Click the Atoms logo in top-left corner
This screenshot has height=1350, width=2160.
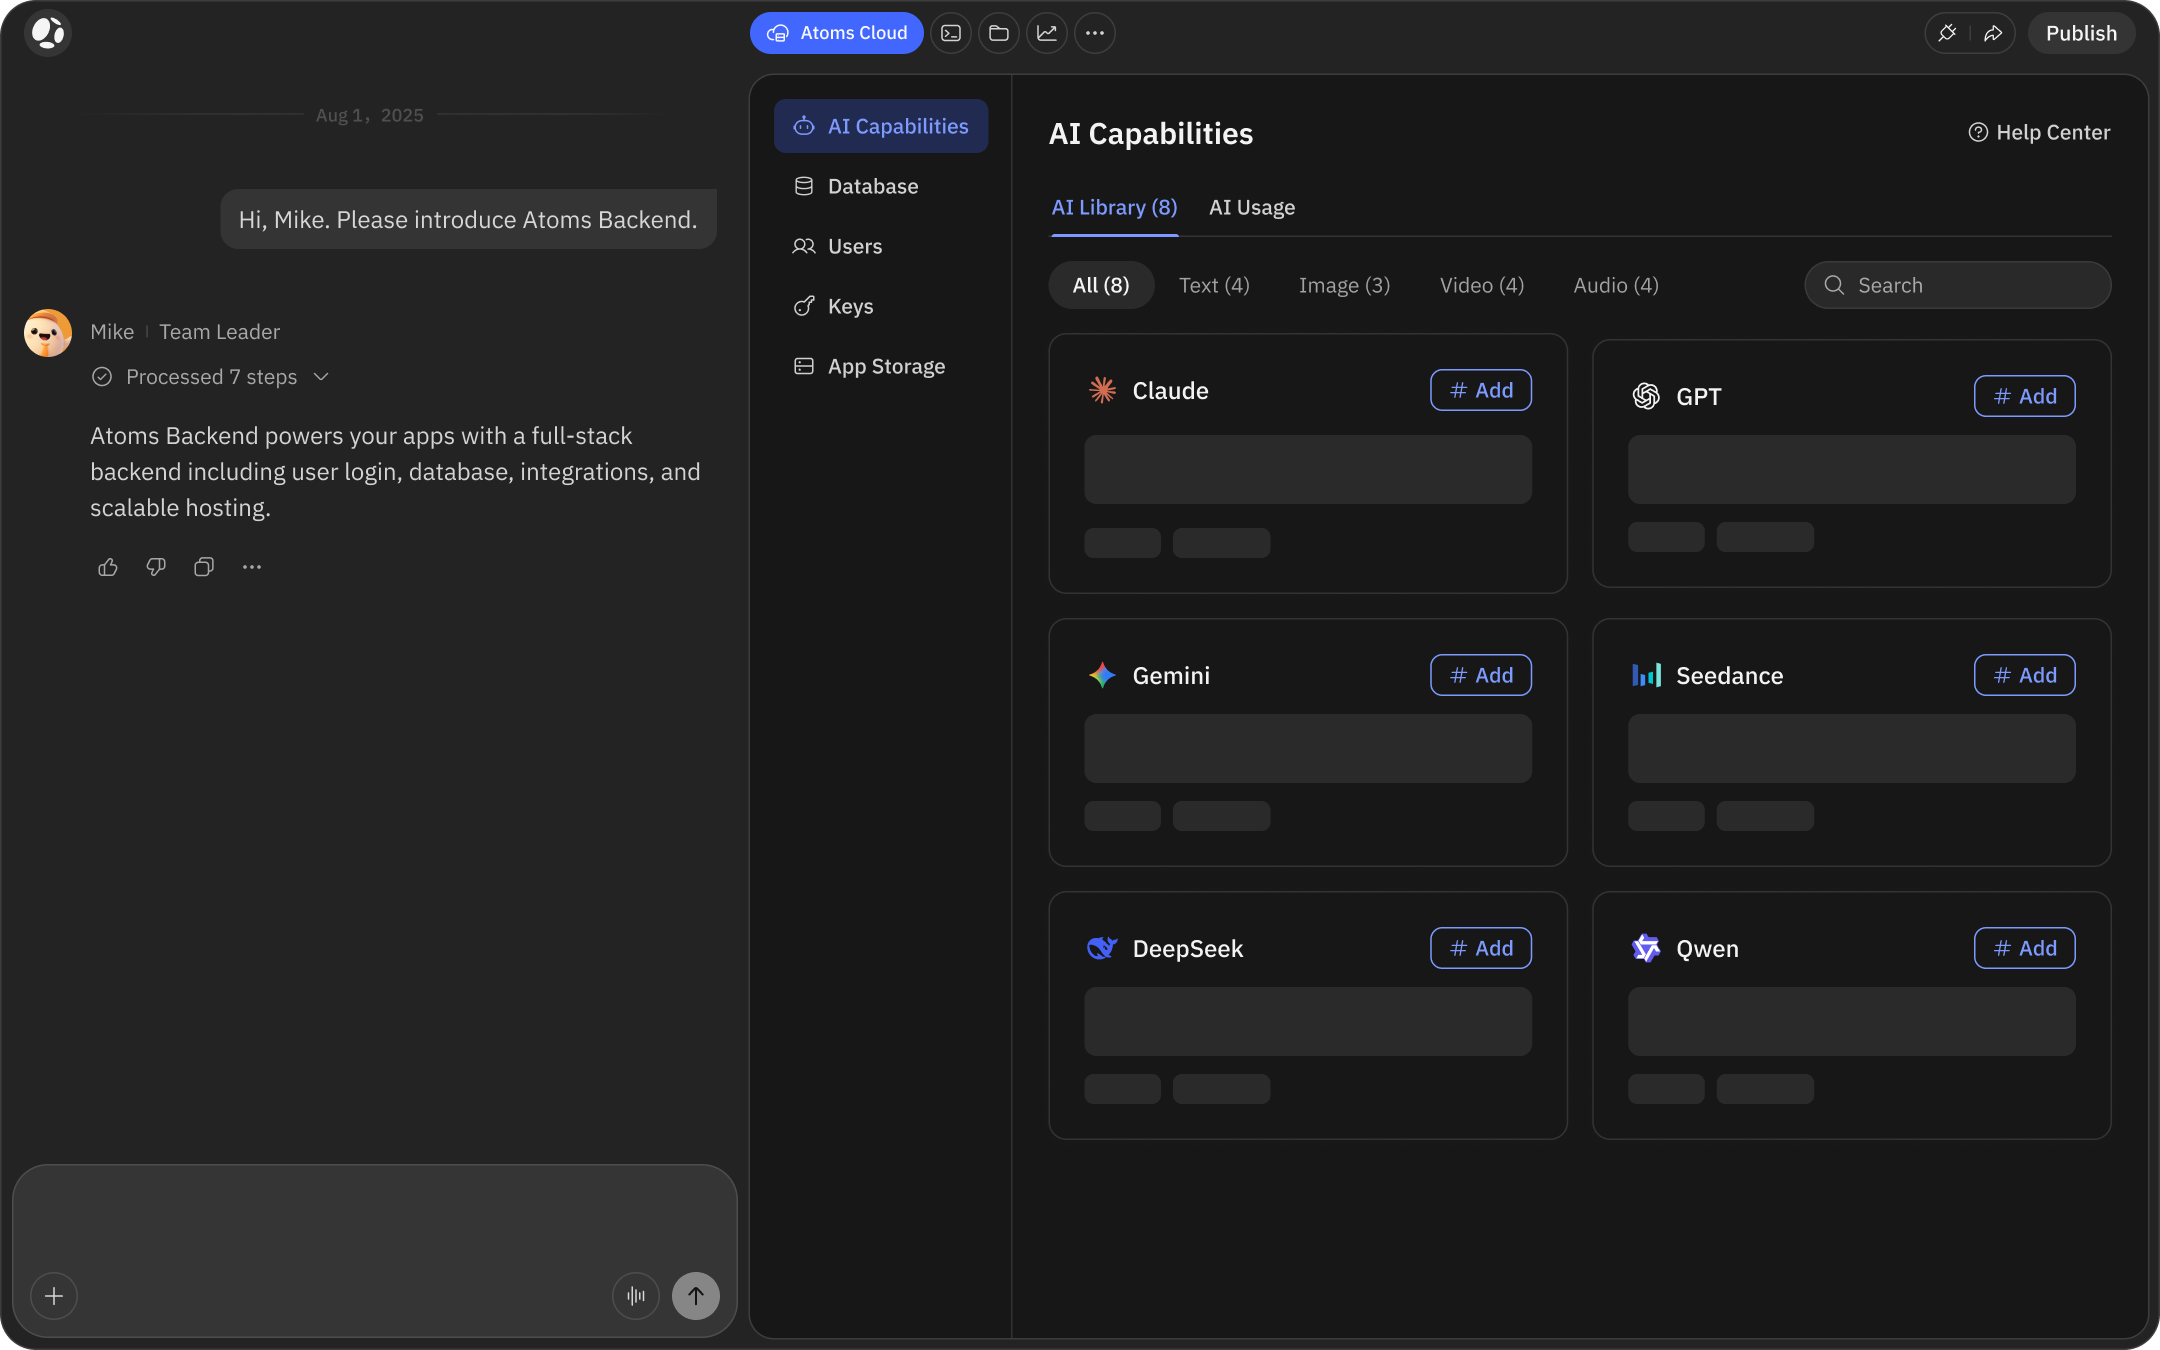coord(48,33)
